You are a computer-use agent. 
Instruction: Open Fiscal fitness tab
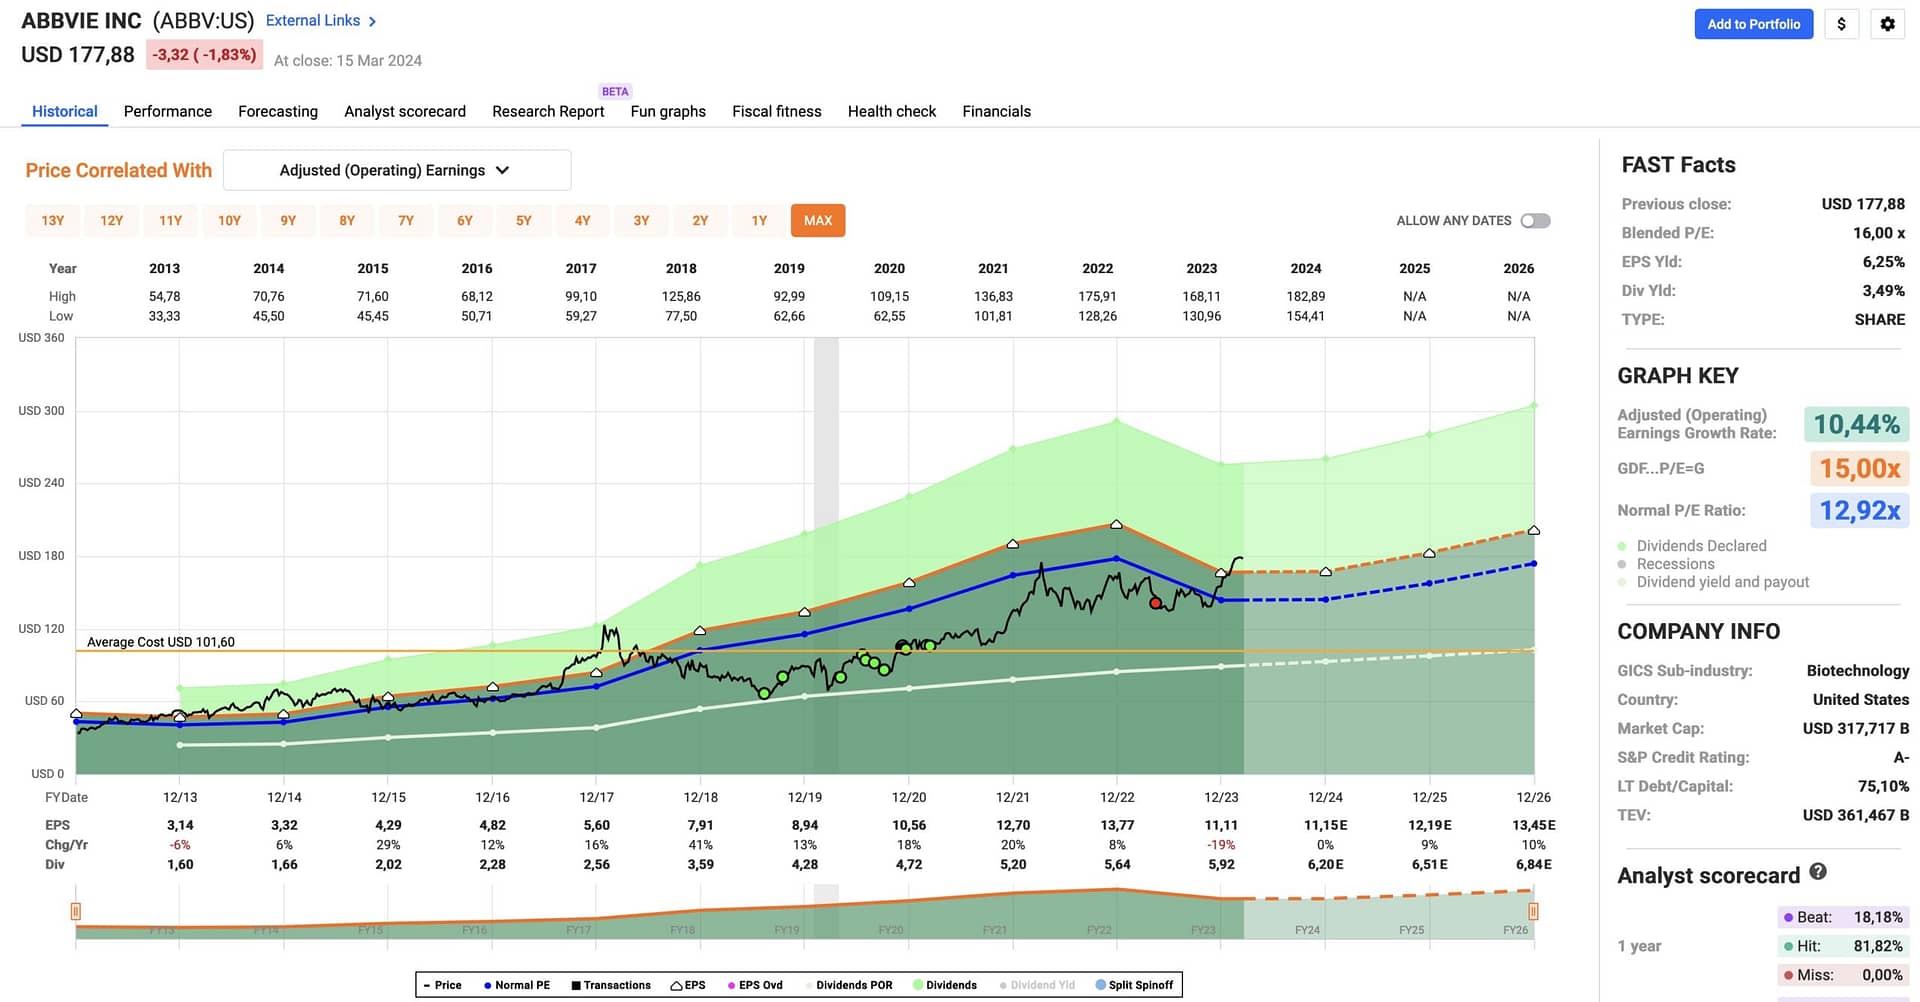point(777,111)
